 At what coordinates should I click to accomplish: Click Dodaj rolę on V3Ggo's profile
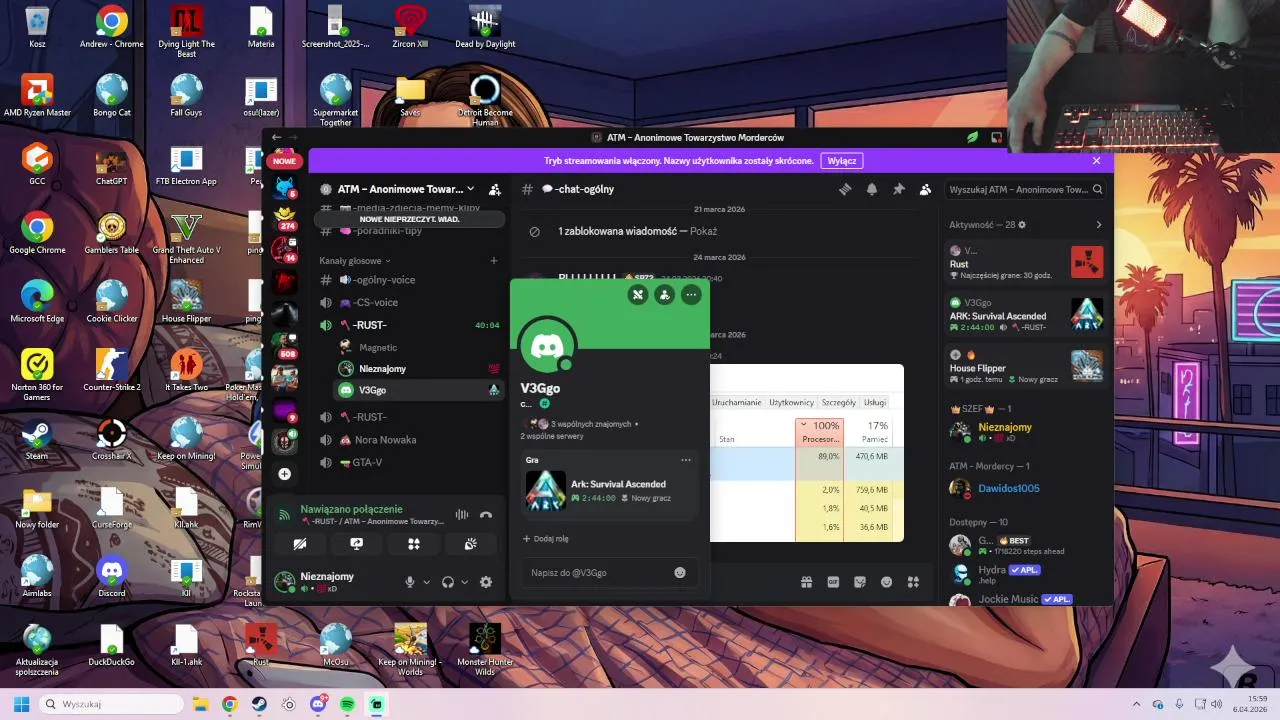point(545,538)
